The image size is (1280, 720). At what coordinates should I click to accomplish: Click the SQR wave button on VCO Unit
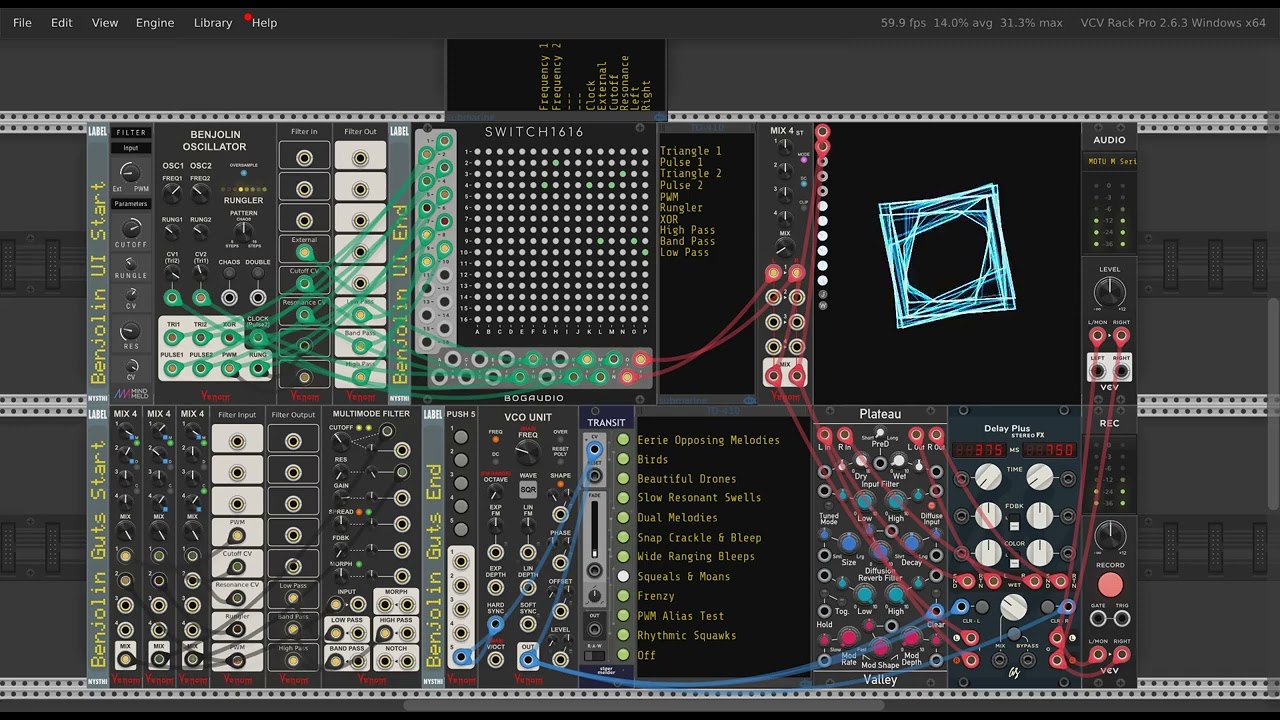[528, 490]
